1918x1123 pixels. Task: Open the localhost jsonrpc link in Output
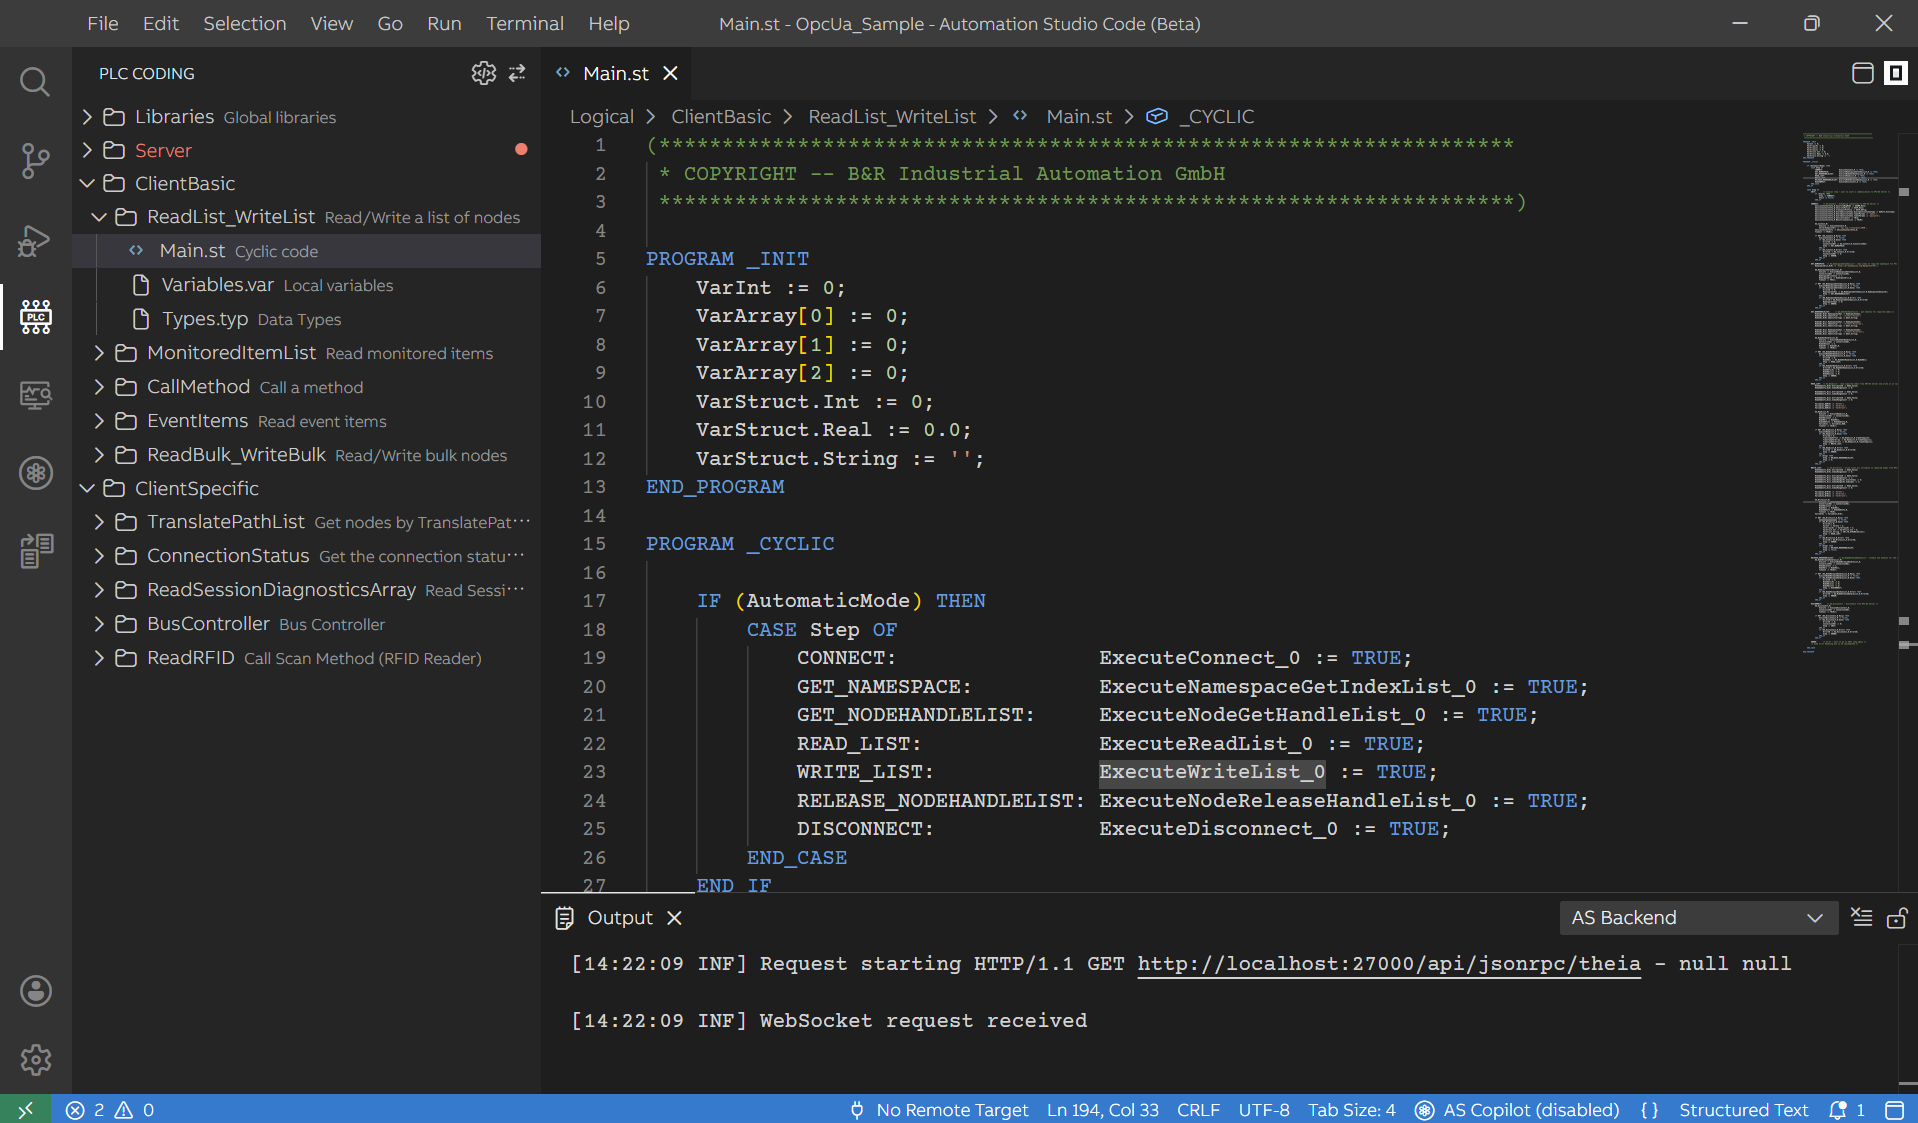point(1389,964)
